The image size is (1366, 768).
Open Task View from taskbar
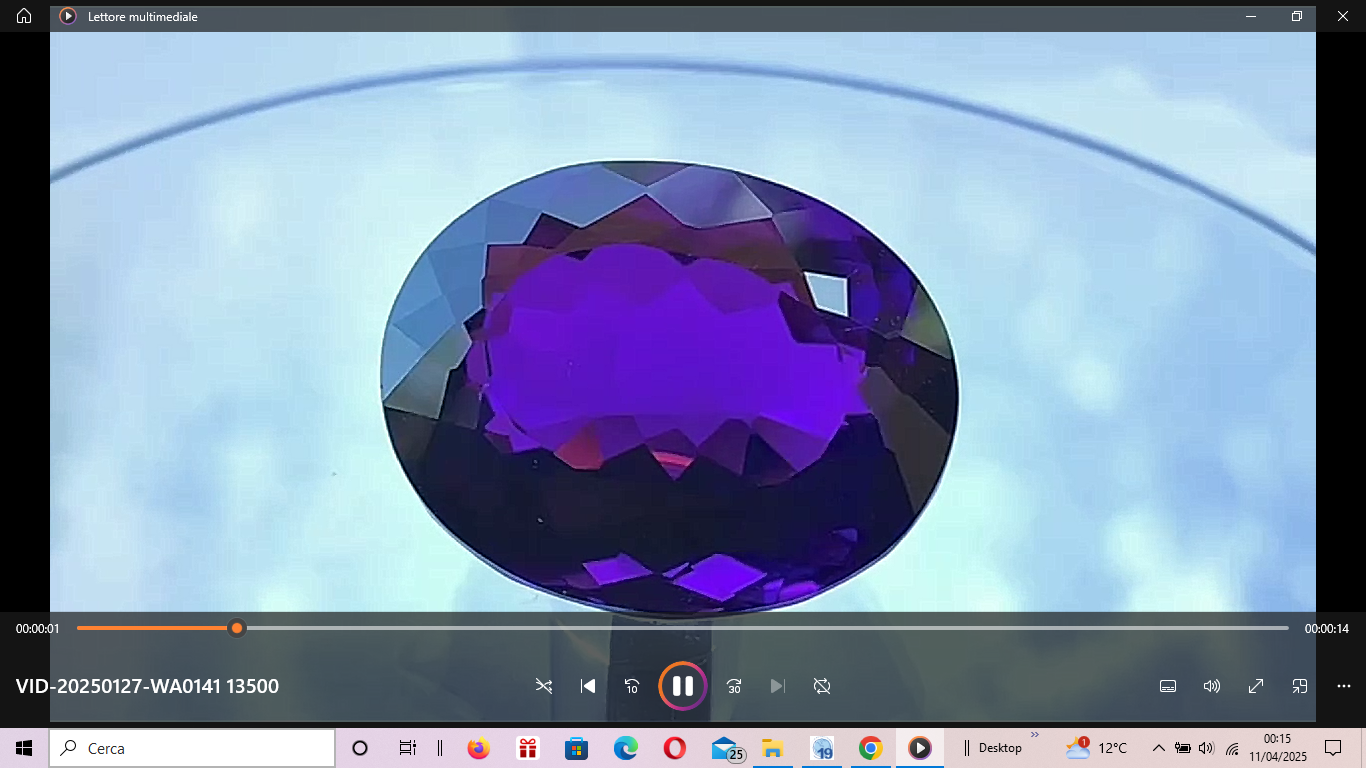(x=407, y=748)
